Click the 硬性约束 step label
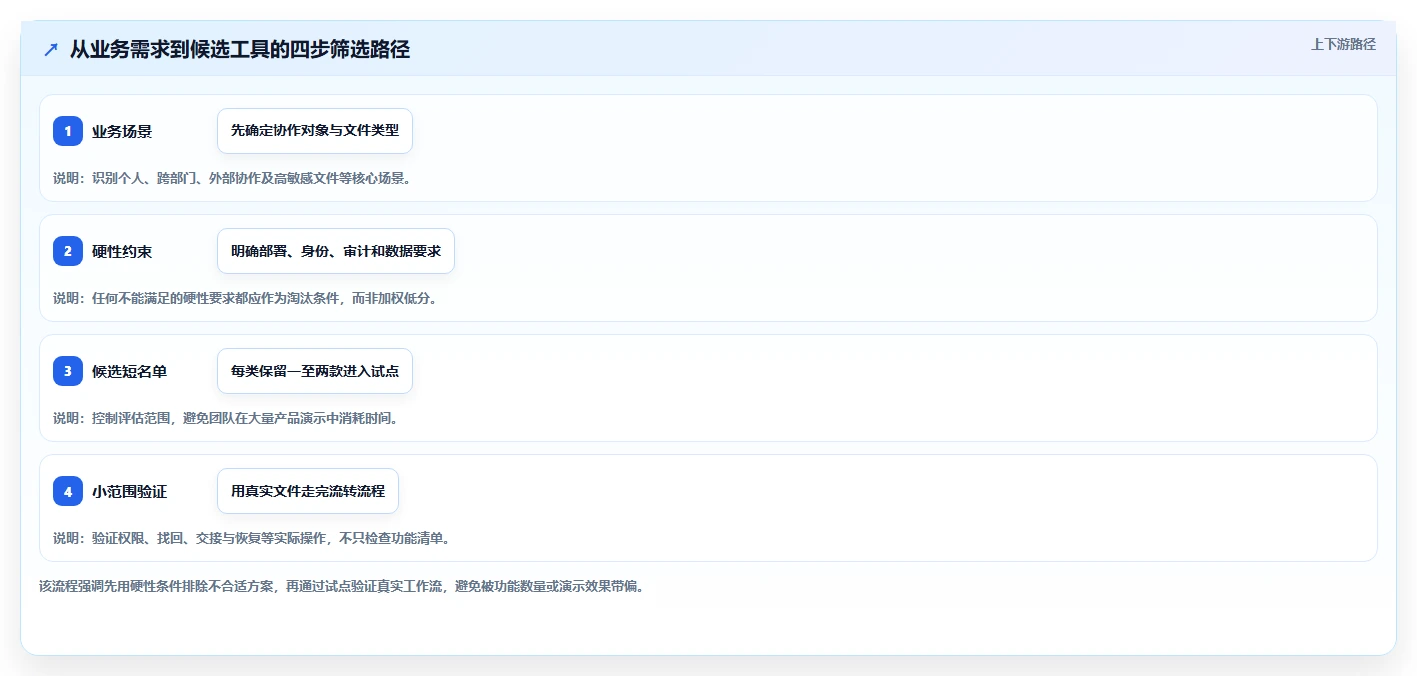 tap(122, 251)
